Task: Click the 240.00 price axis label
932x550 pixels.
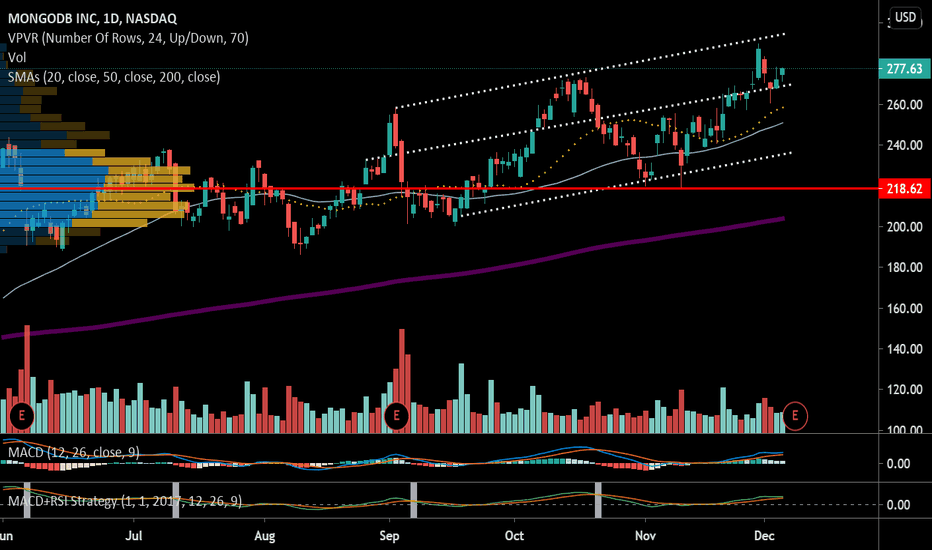Action: [905, 145]
